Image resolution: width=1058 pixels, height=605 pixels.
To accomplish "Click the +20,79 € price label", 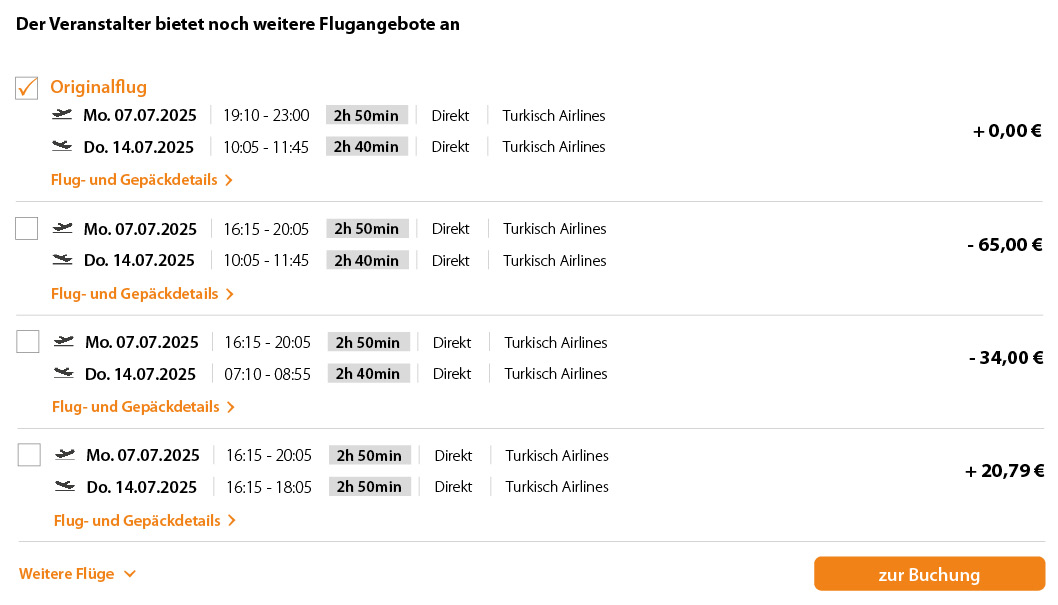I will [x=1004, y=471].
